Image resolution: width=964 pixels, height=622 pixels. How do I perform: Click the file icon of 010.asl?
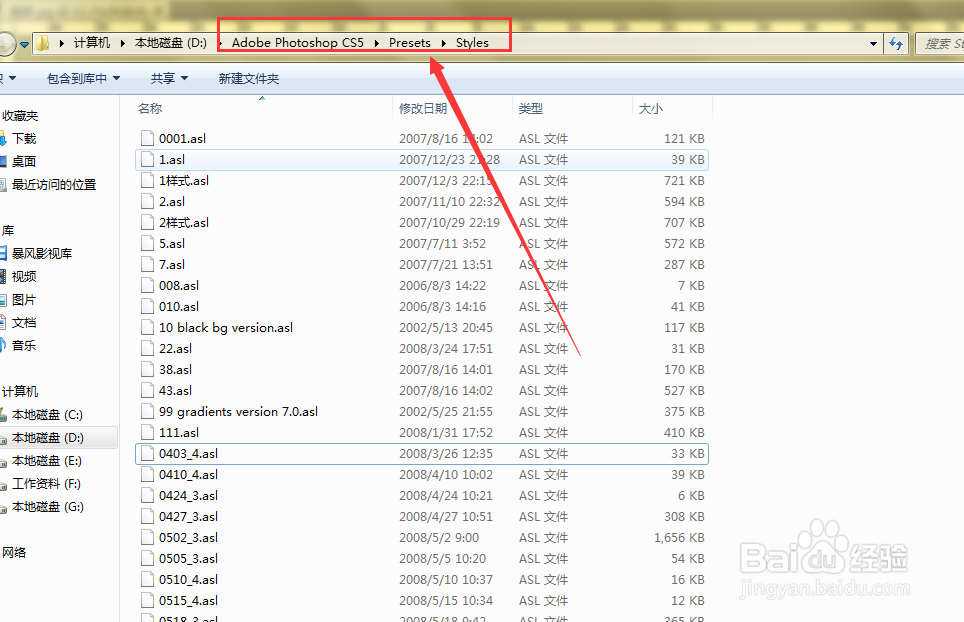pos(147,306)
